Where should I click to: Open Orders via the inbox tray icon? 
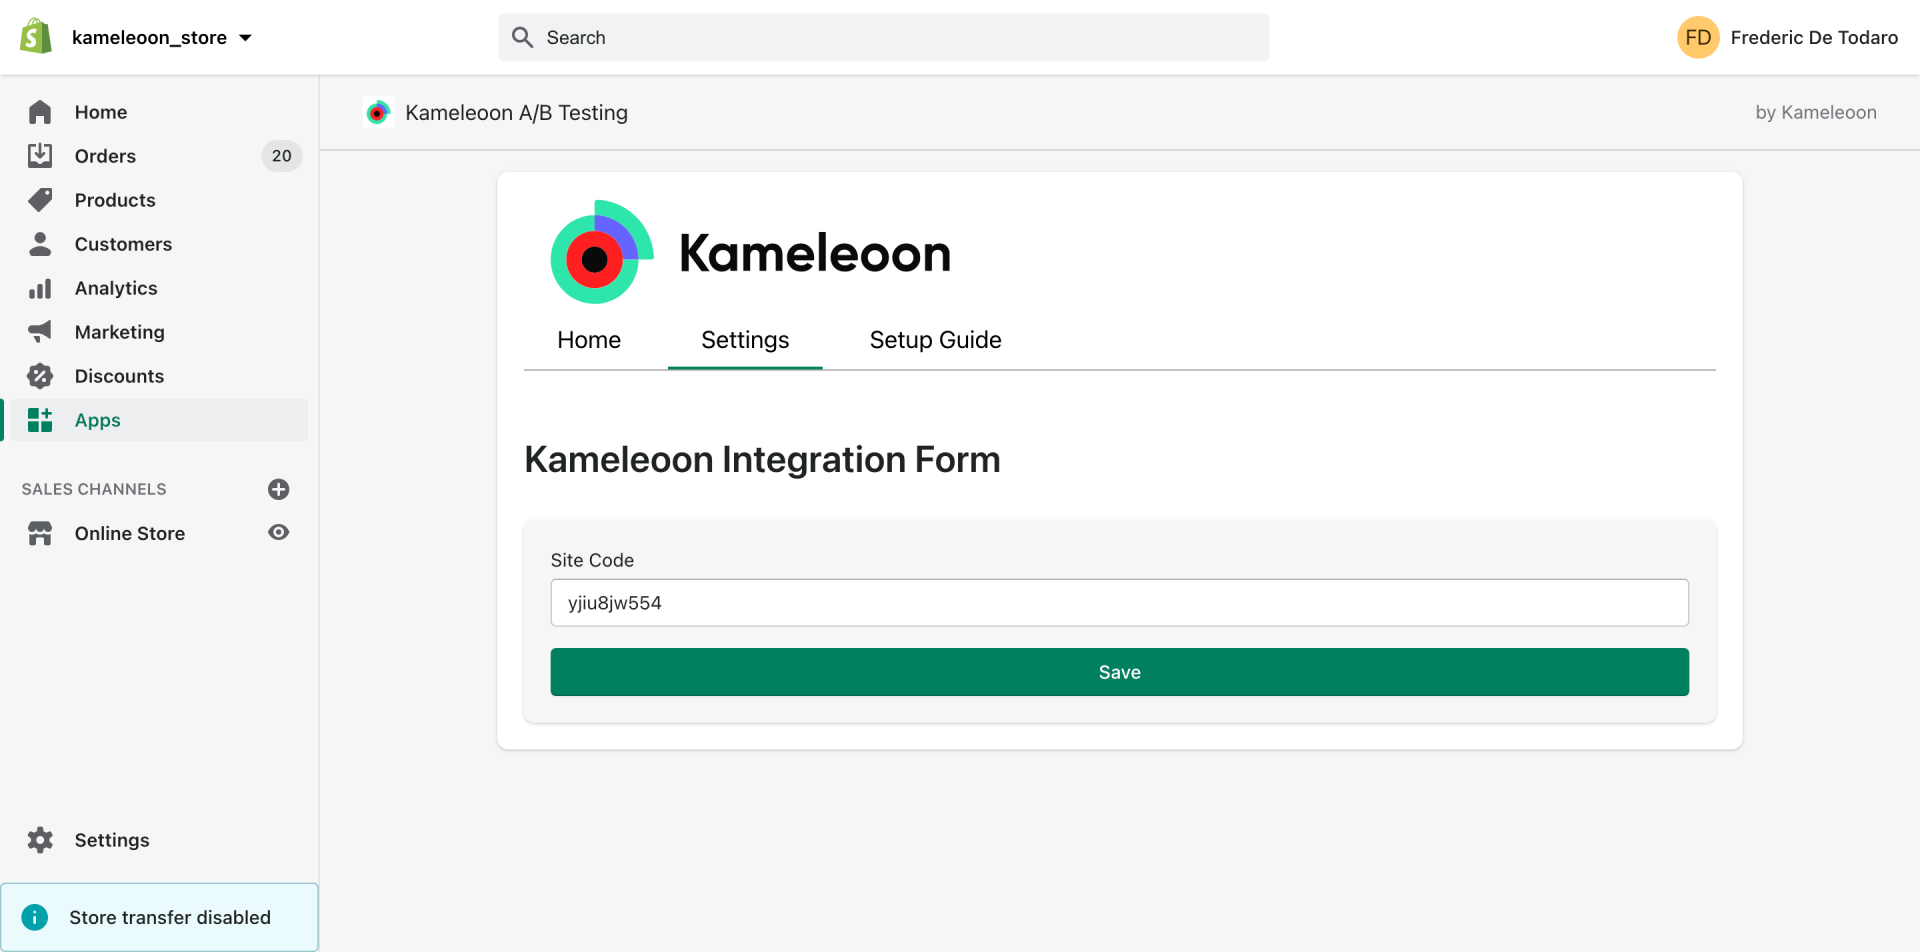click(x=40, y=156)
